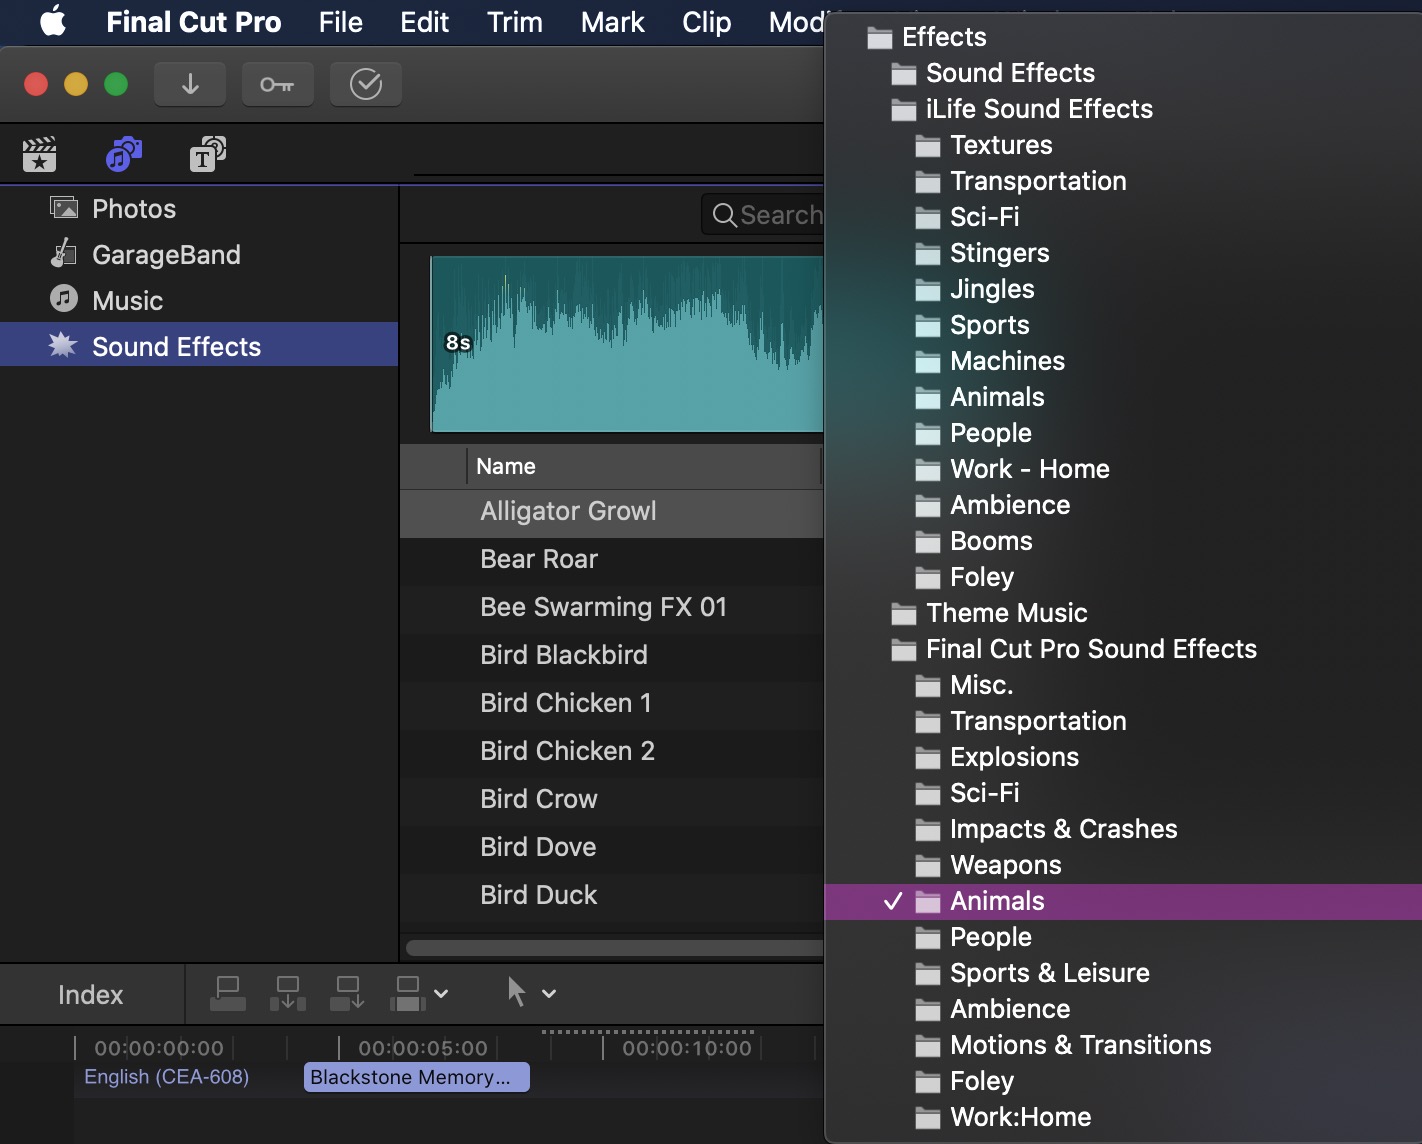Select Sound Effects in the sidebar

(x=199, y=345)
